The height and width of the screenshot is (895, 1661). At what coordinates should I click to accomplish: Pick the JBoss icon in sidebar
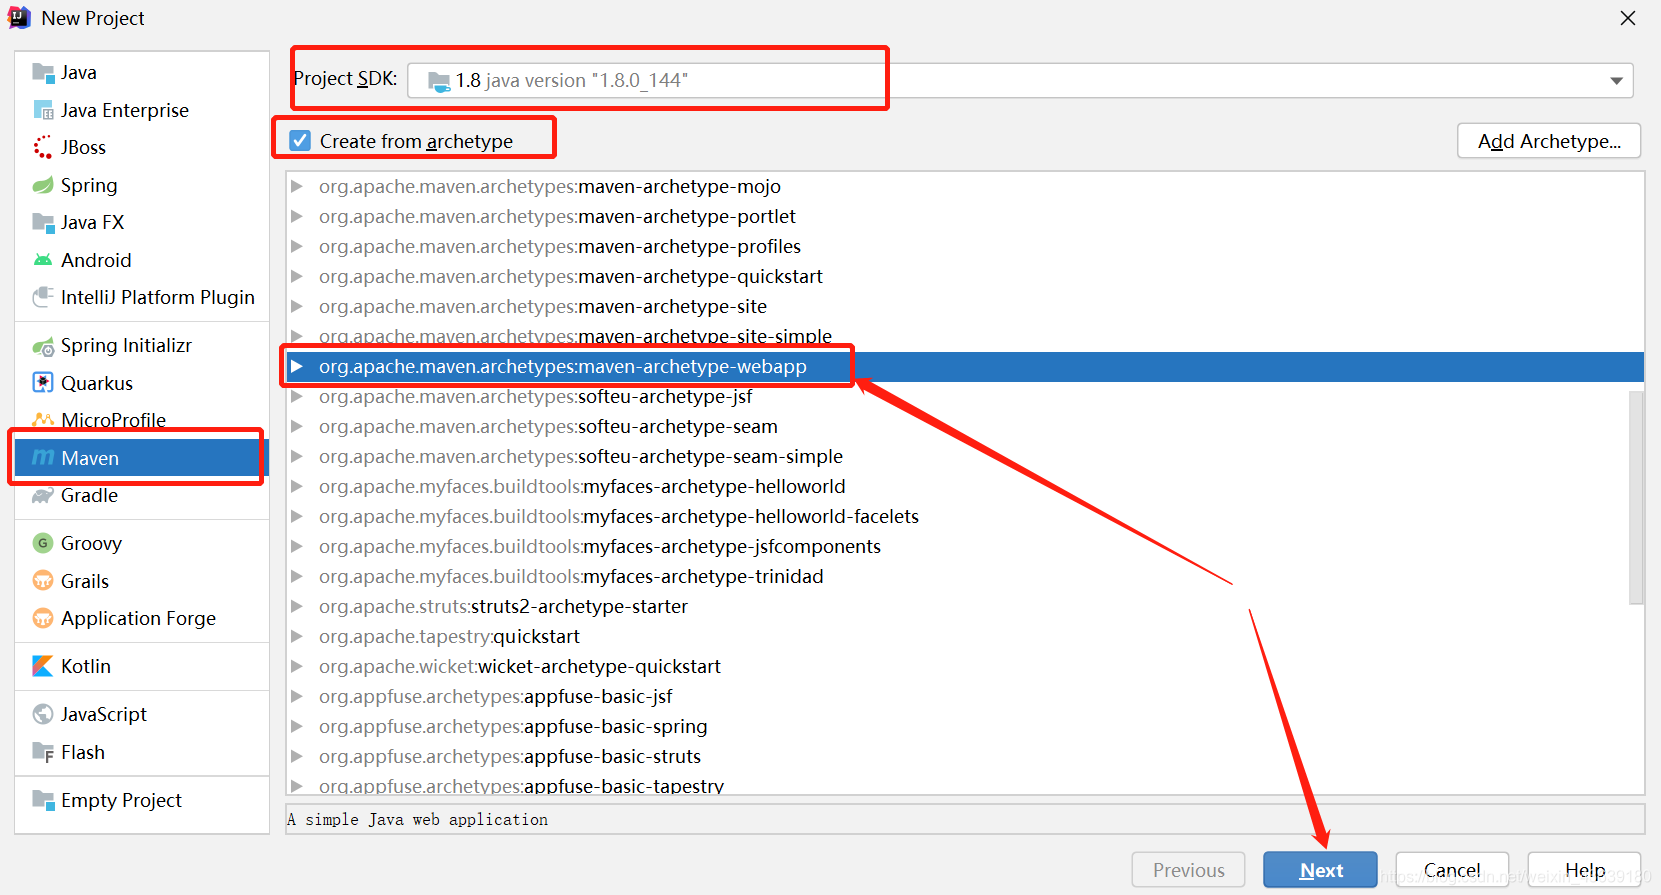coord(43,147)
